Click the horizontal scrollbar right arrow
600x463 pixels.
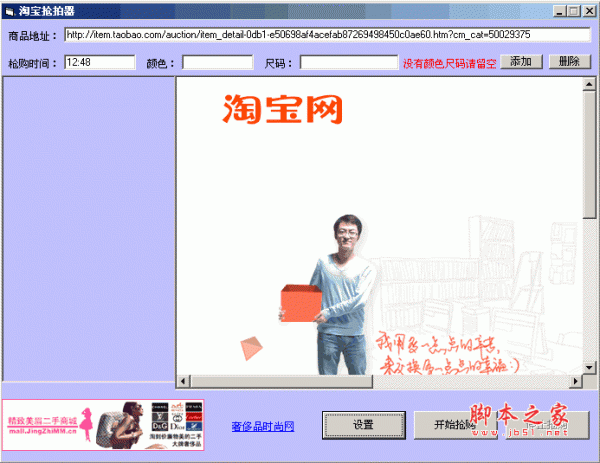pos(576,381)
